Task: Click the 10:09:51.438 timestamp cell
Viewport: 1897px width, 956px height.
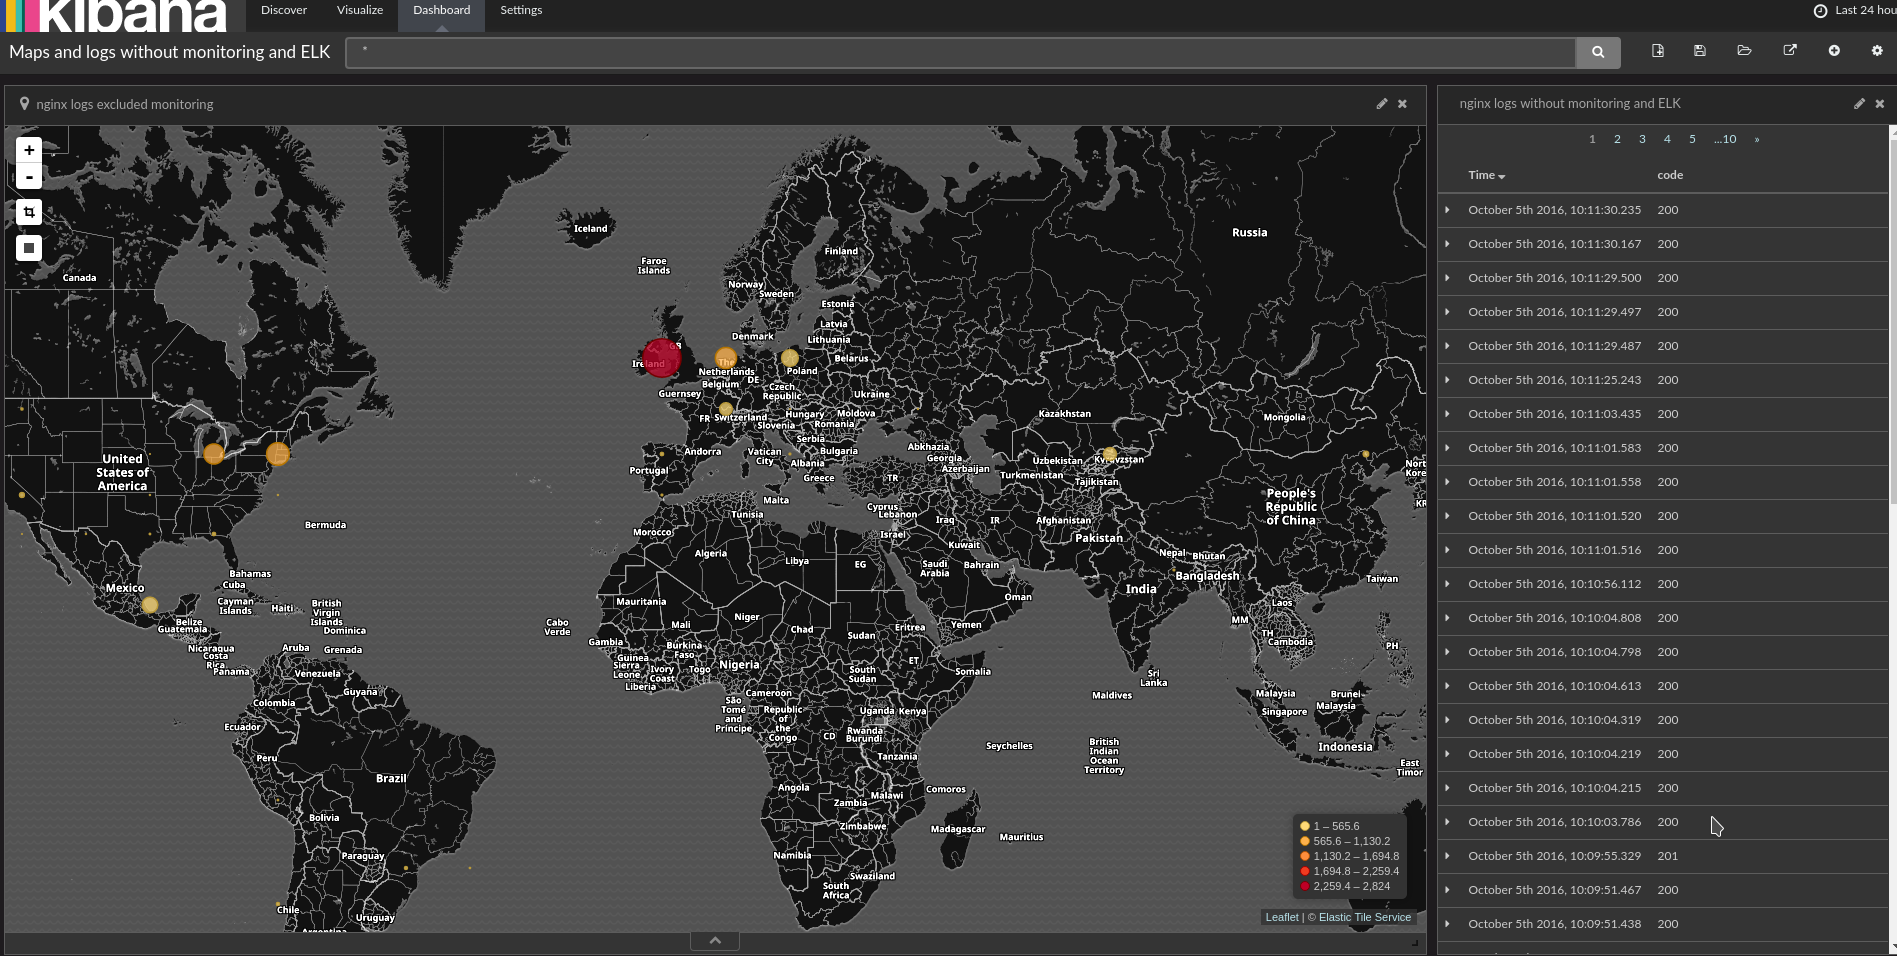Action: [x=1554, y=924]
